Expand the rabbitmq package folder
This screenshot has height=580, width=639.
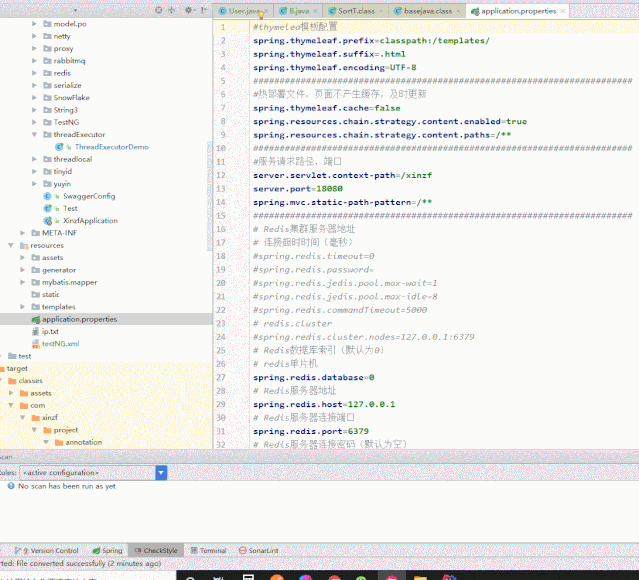(34, 61)
